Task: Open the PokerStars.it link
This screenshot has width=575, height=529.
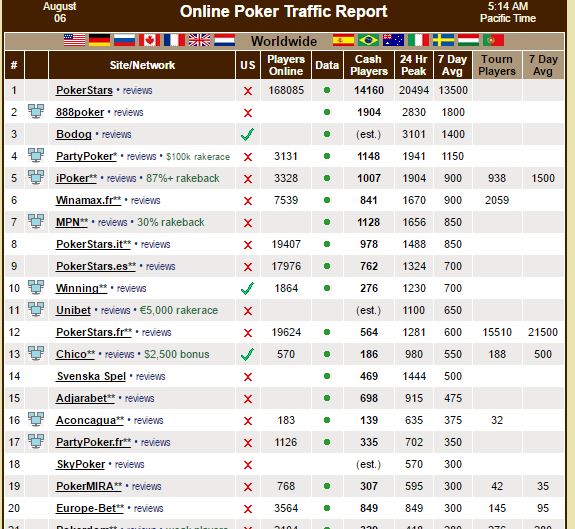Action: (x=93, y=244)
